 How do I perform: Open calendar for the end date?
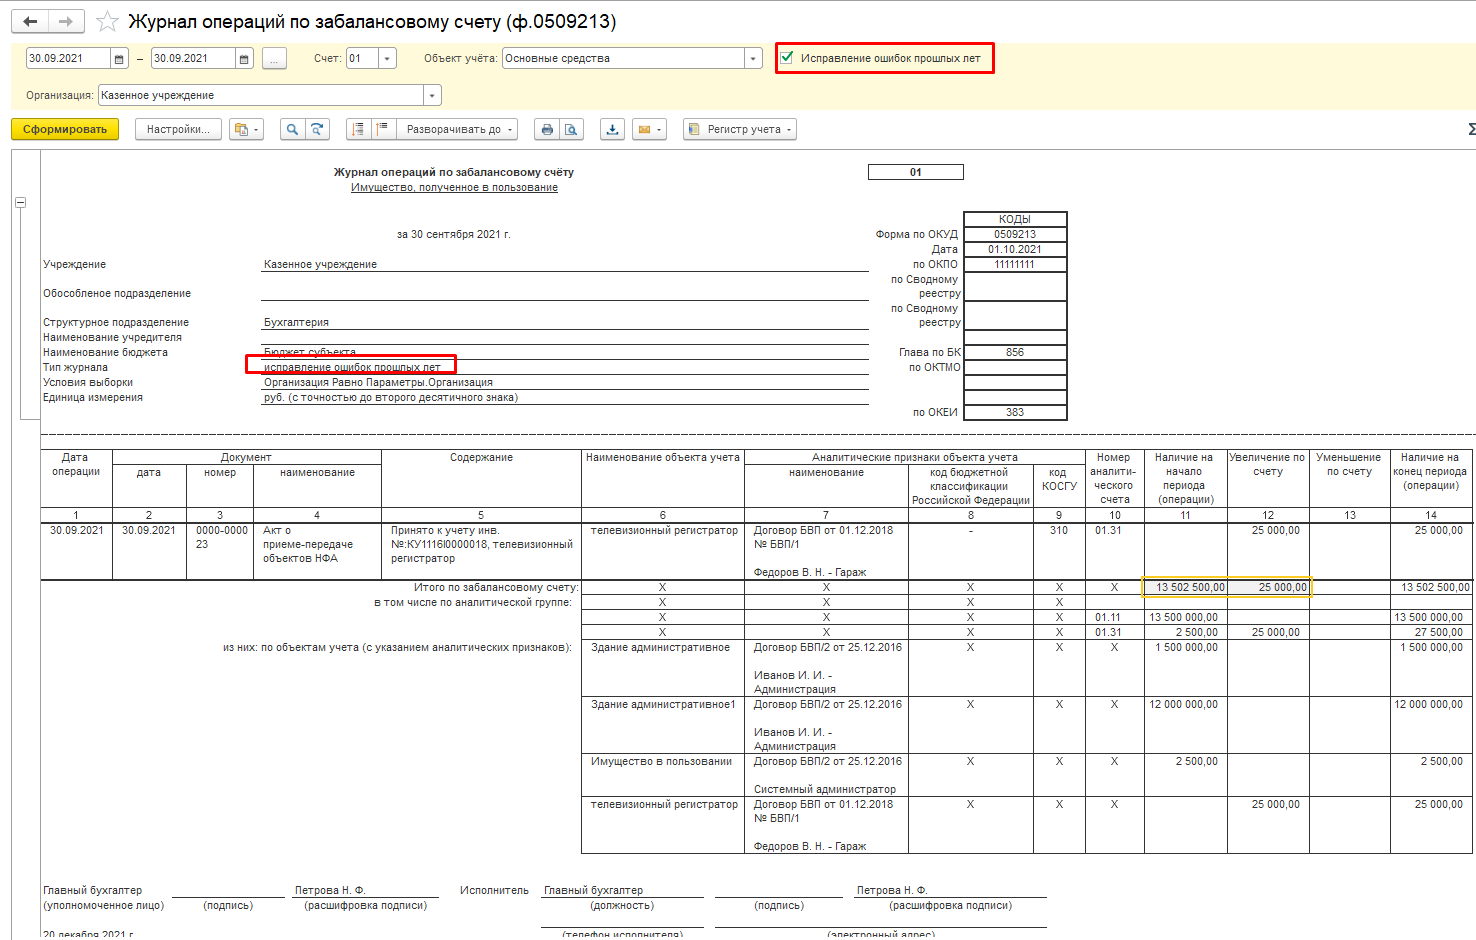click(x=244, y=59)
